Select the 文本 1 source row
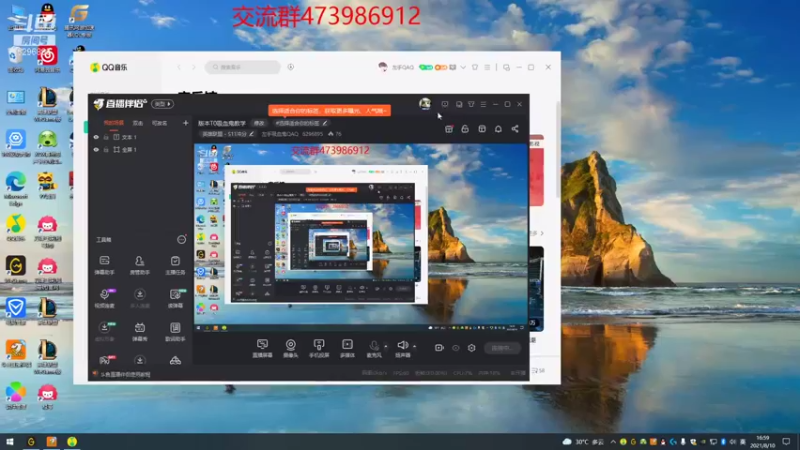This screenshot has height=450, width=800. click(139, 137)
